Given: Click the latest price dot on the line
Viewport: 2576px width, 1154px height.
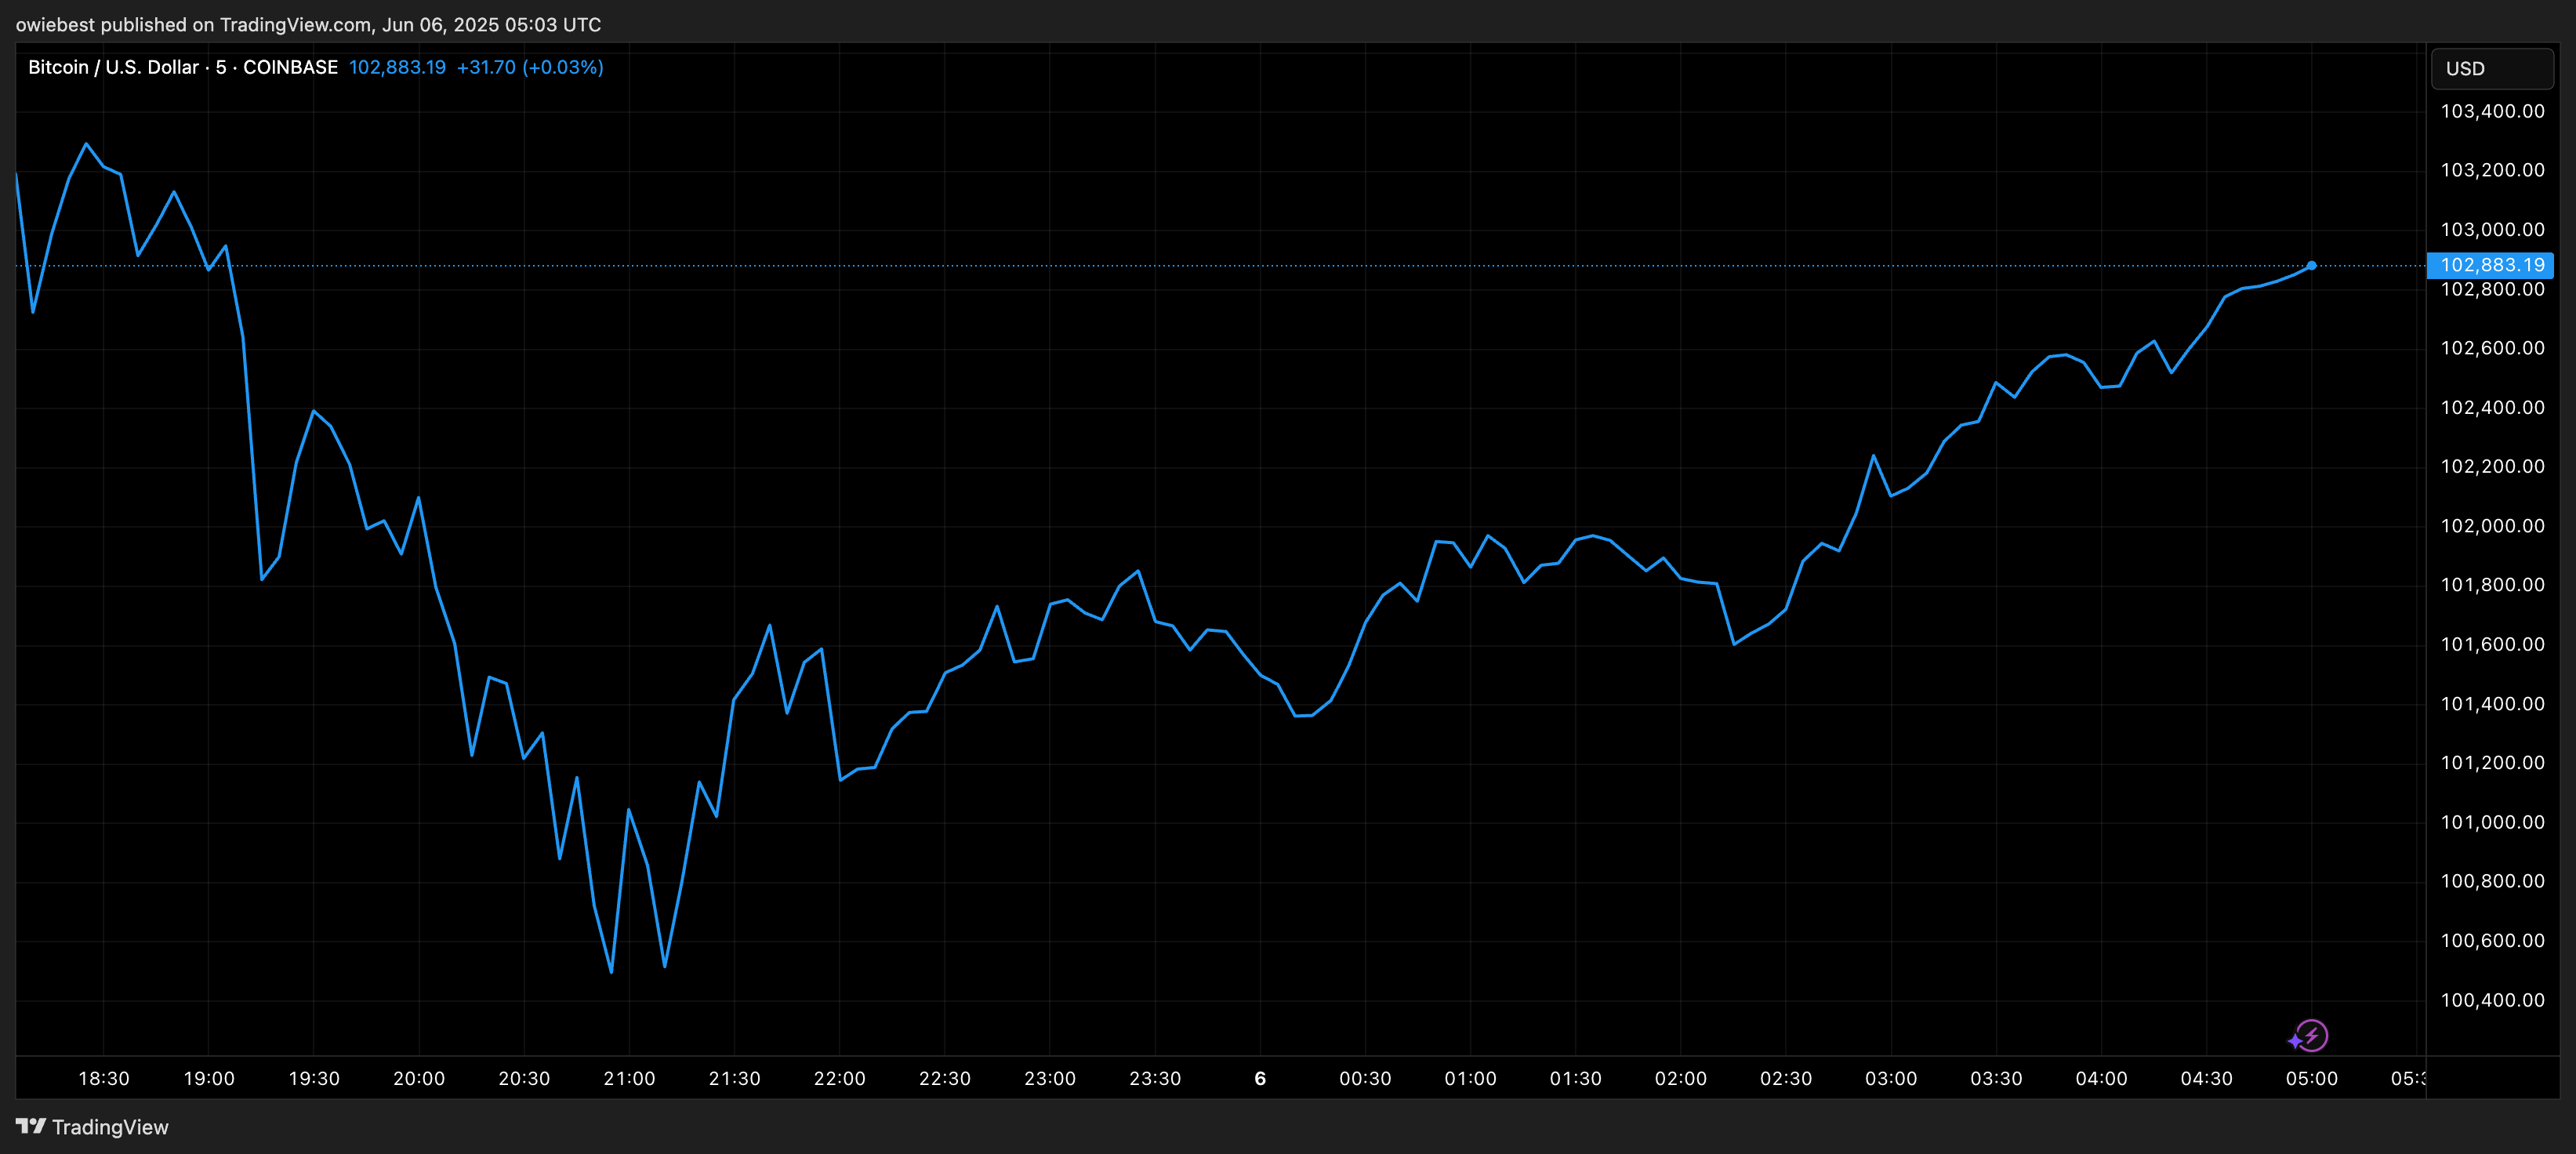Looking at the screenshot, I should pos(2311,266).
